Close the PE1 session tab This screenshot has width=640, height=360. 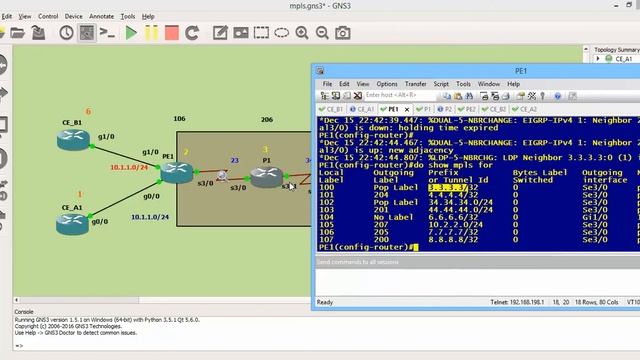click(407, 109)
